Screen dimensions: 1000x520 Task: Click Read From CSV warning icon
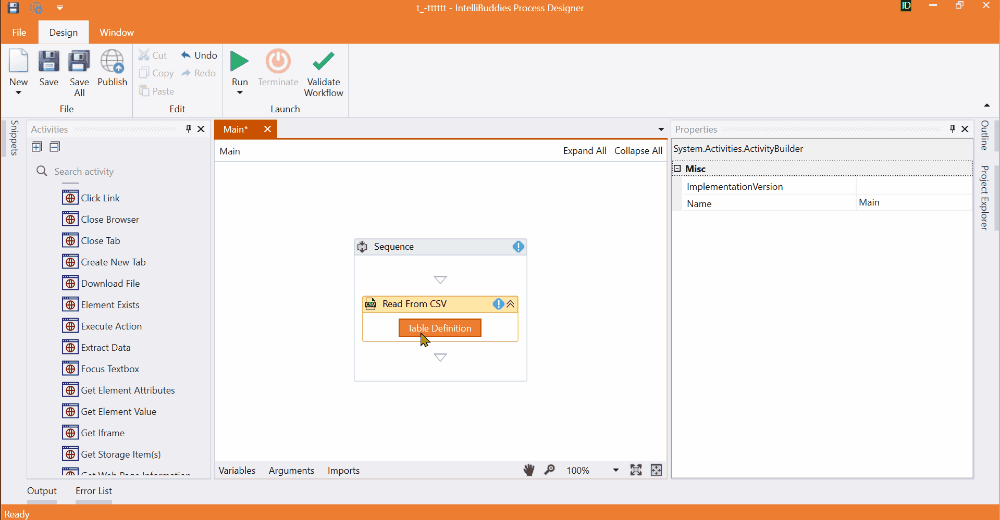coord(498,304)
